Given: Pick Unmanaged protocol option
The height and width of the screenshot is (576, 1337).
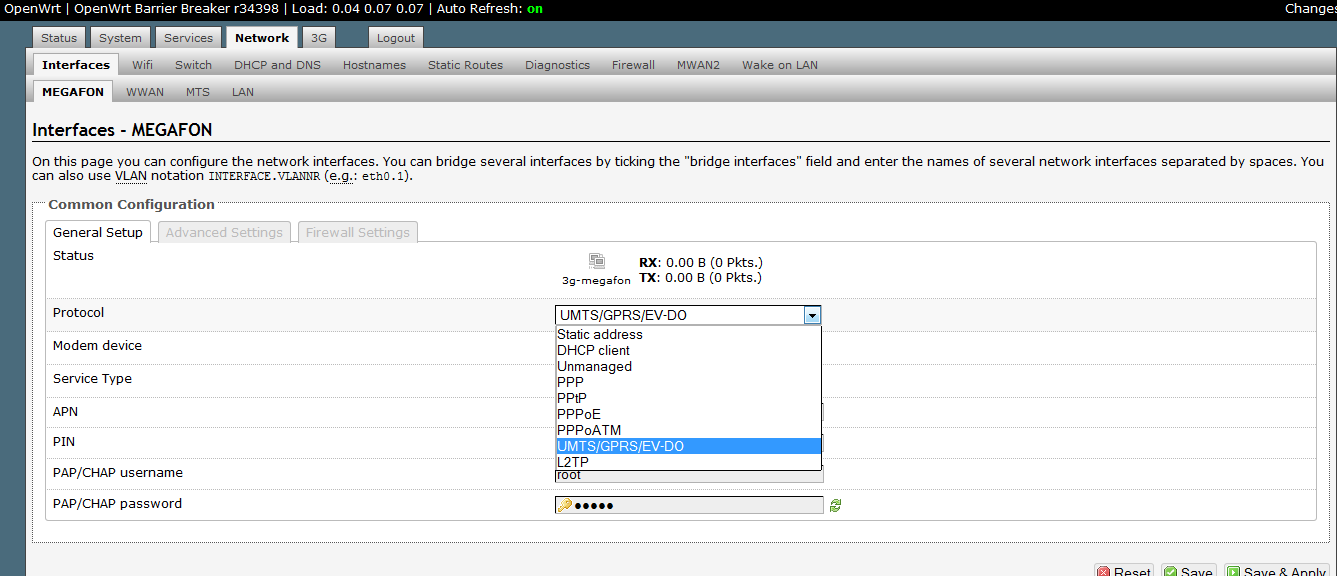Looking at the screenshot, I should tap(688, 367).
